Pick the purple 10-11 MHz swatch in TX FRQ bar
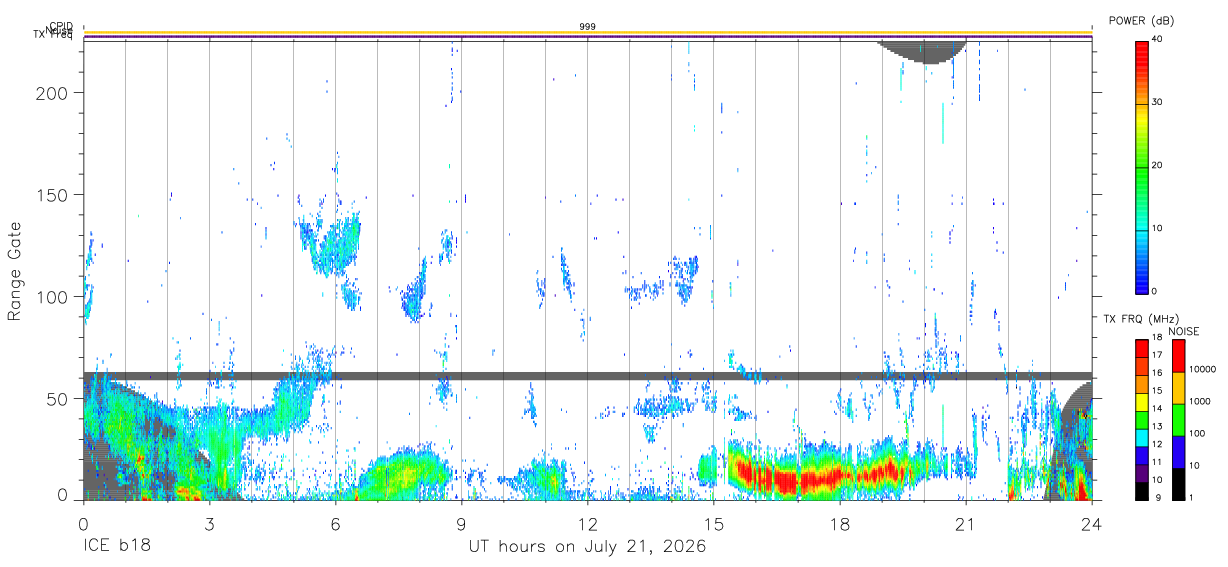This screenshot has height=567, width=1228. [x=1142, y=472]
